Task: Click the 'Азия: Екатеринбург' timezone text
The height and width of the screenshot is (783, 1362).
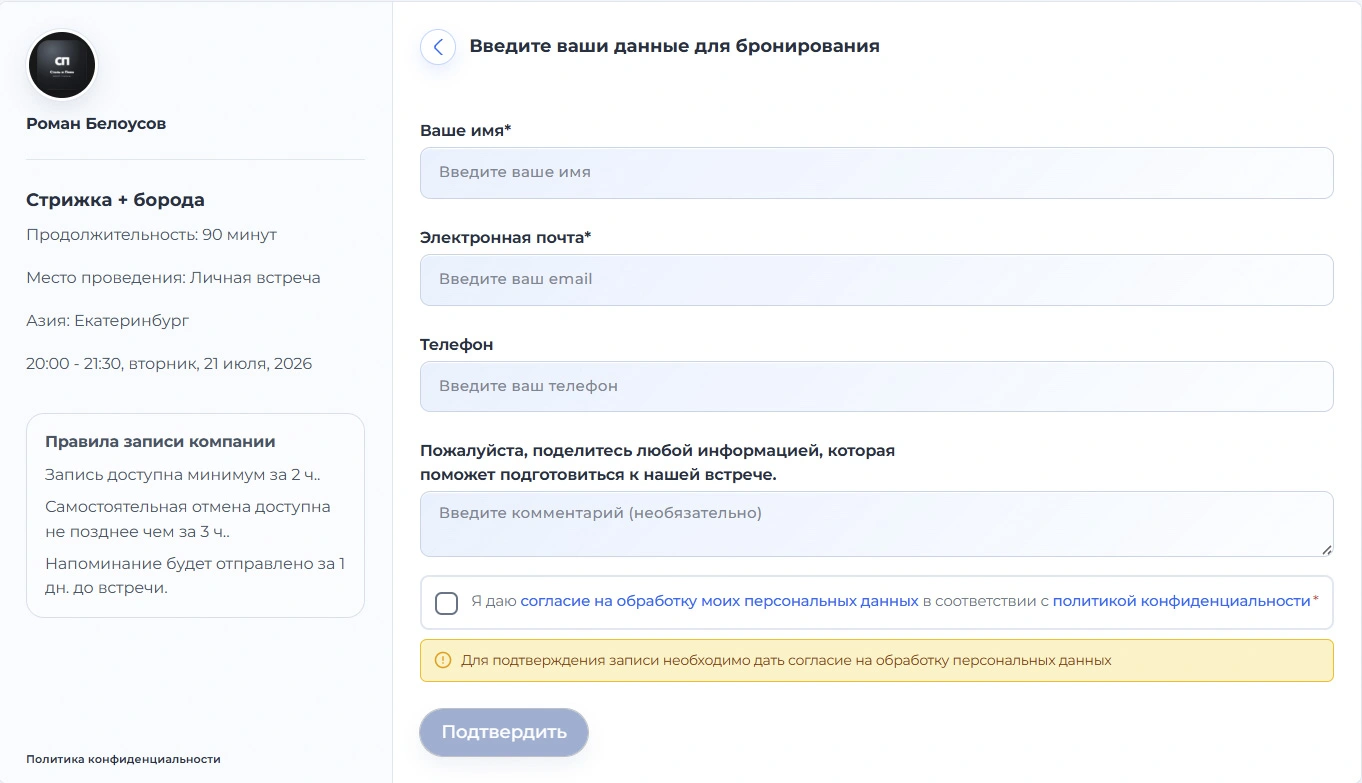Action: click(107, 321)
